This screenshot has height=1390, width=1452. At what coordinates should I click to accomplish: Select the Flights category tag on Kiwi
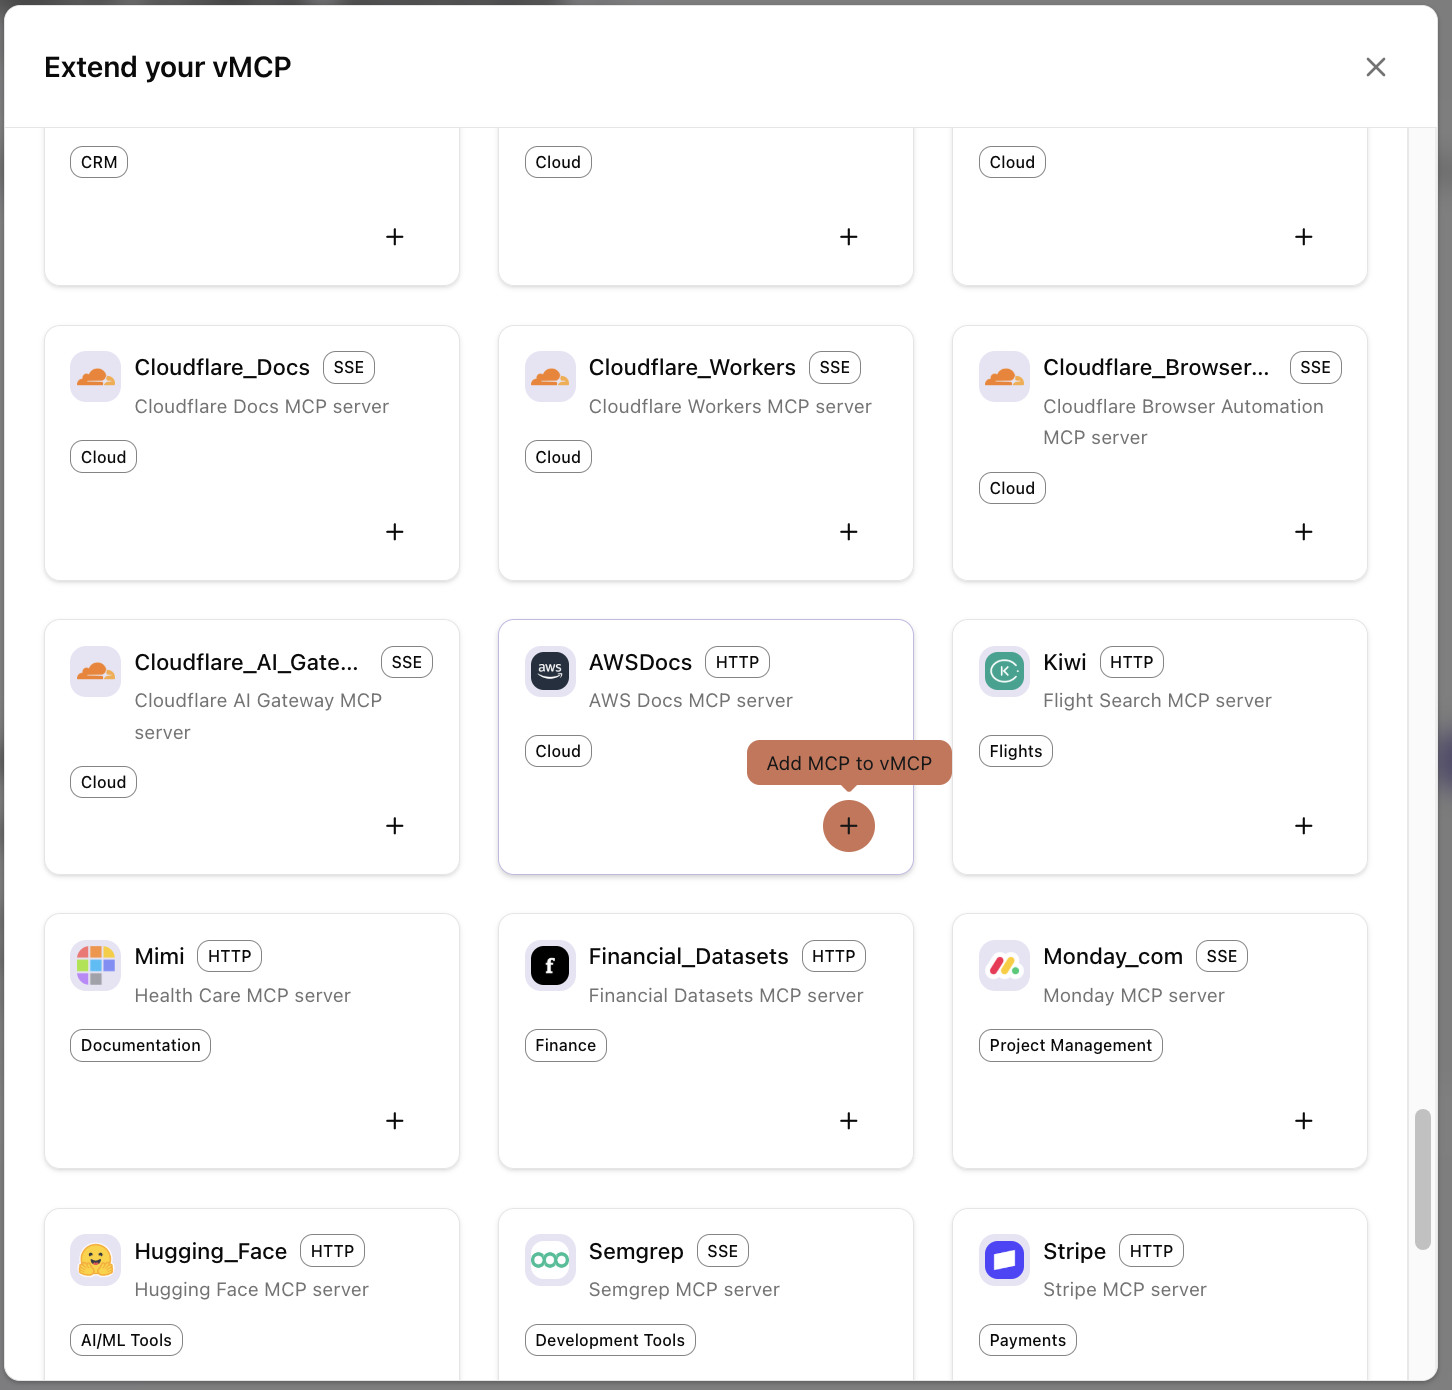pyautogui.click(x=1015, y=750)
